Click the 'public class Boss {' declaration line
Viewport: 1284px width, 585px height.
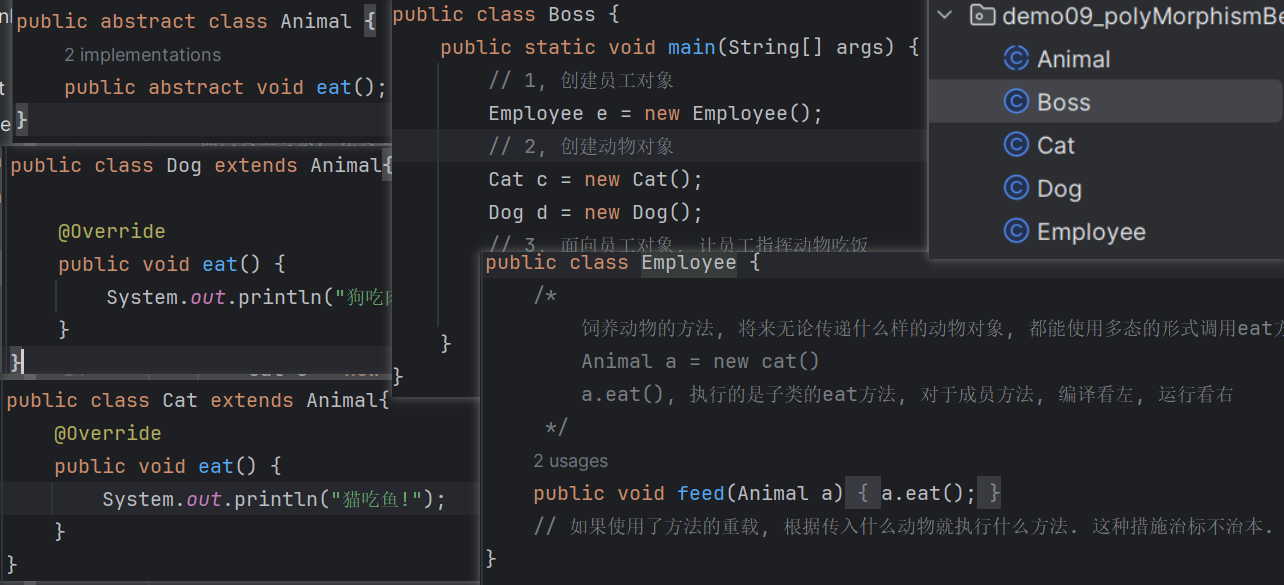click(x=507, y=15)
